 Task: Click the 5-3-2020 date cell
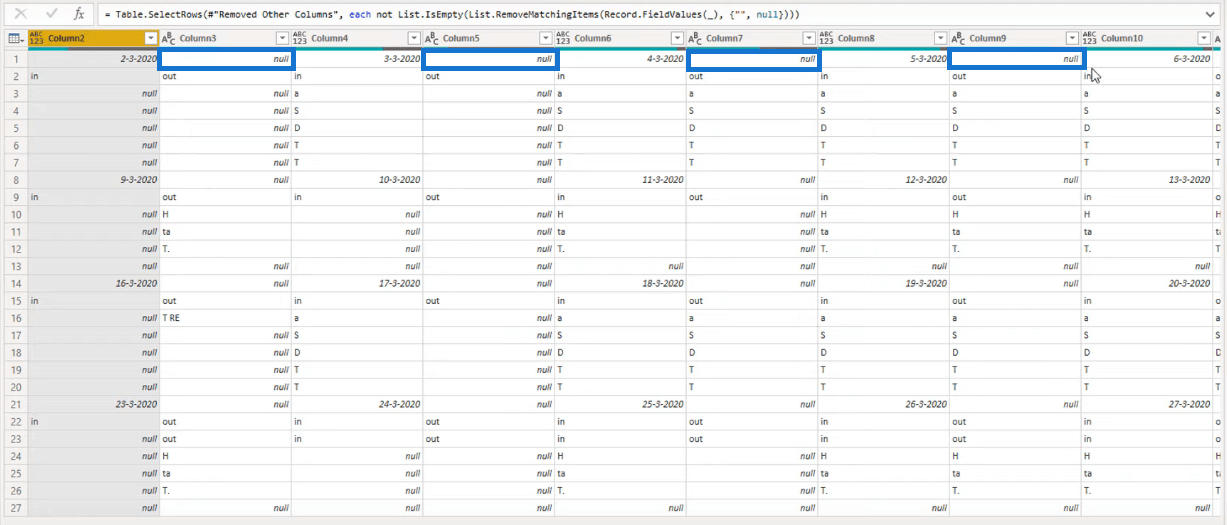(883, 59)
